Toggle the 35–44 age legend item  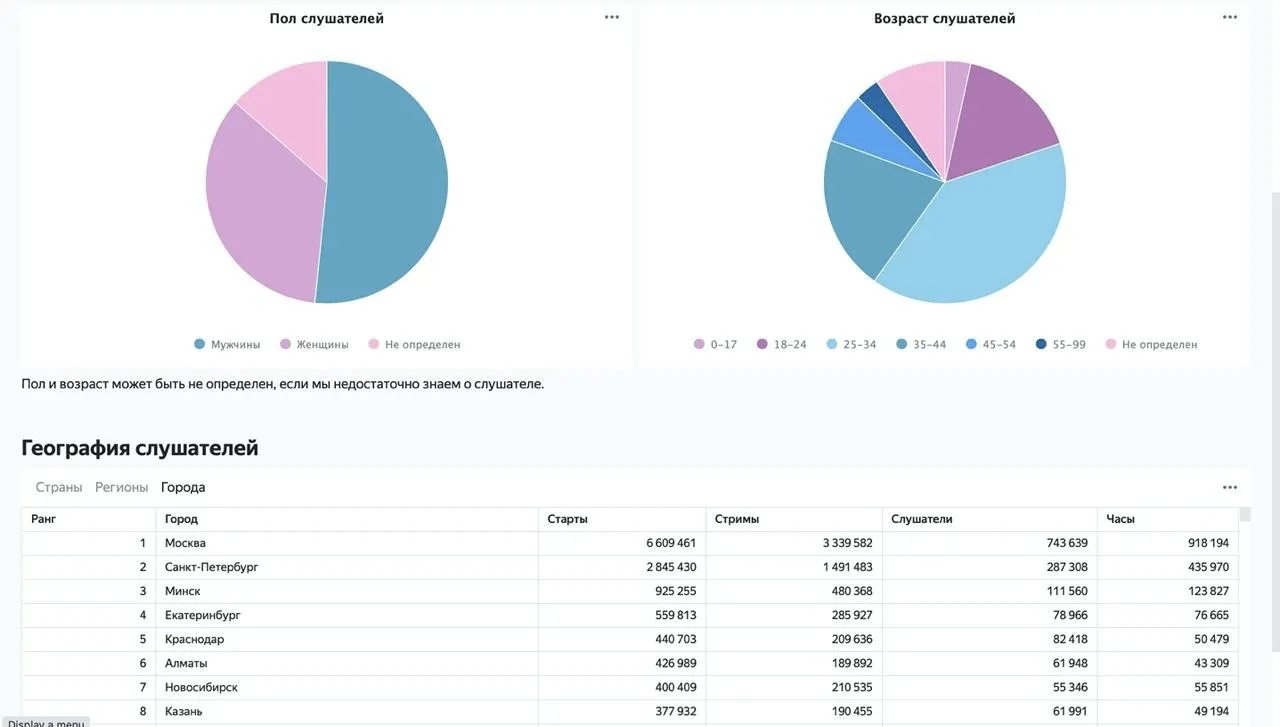(921, 344)
